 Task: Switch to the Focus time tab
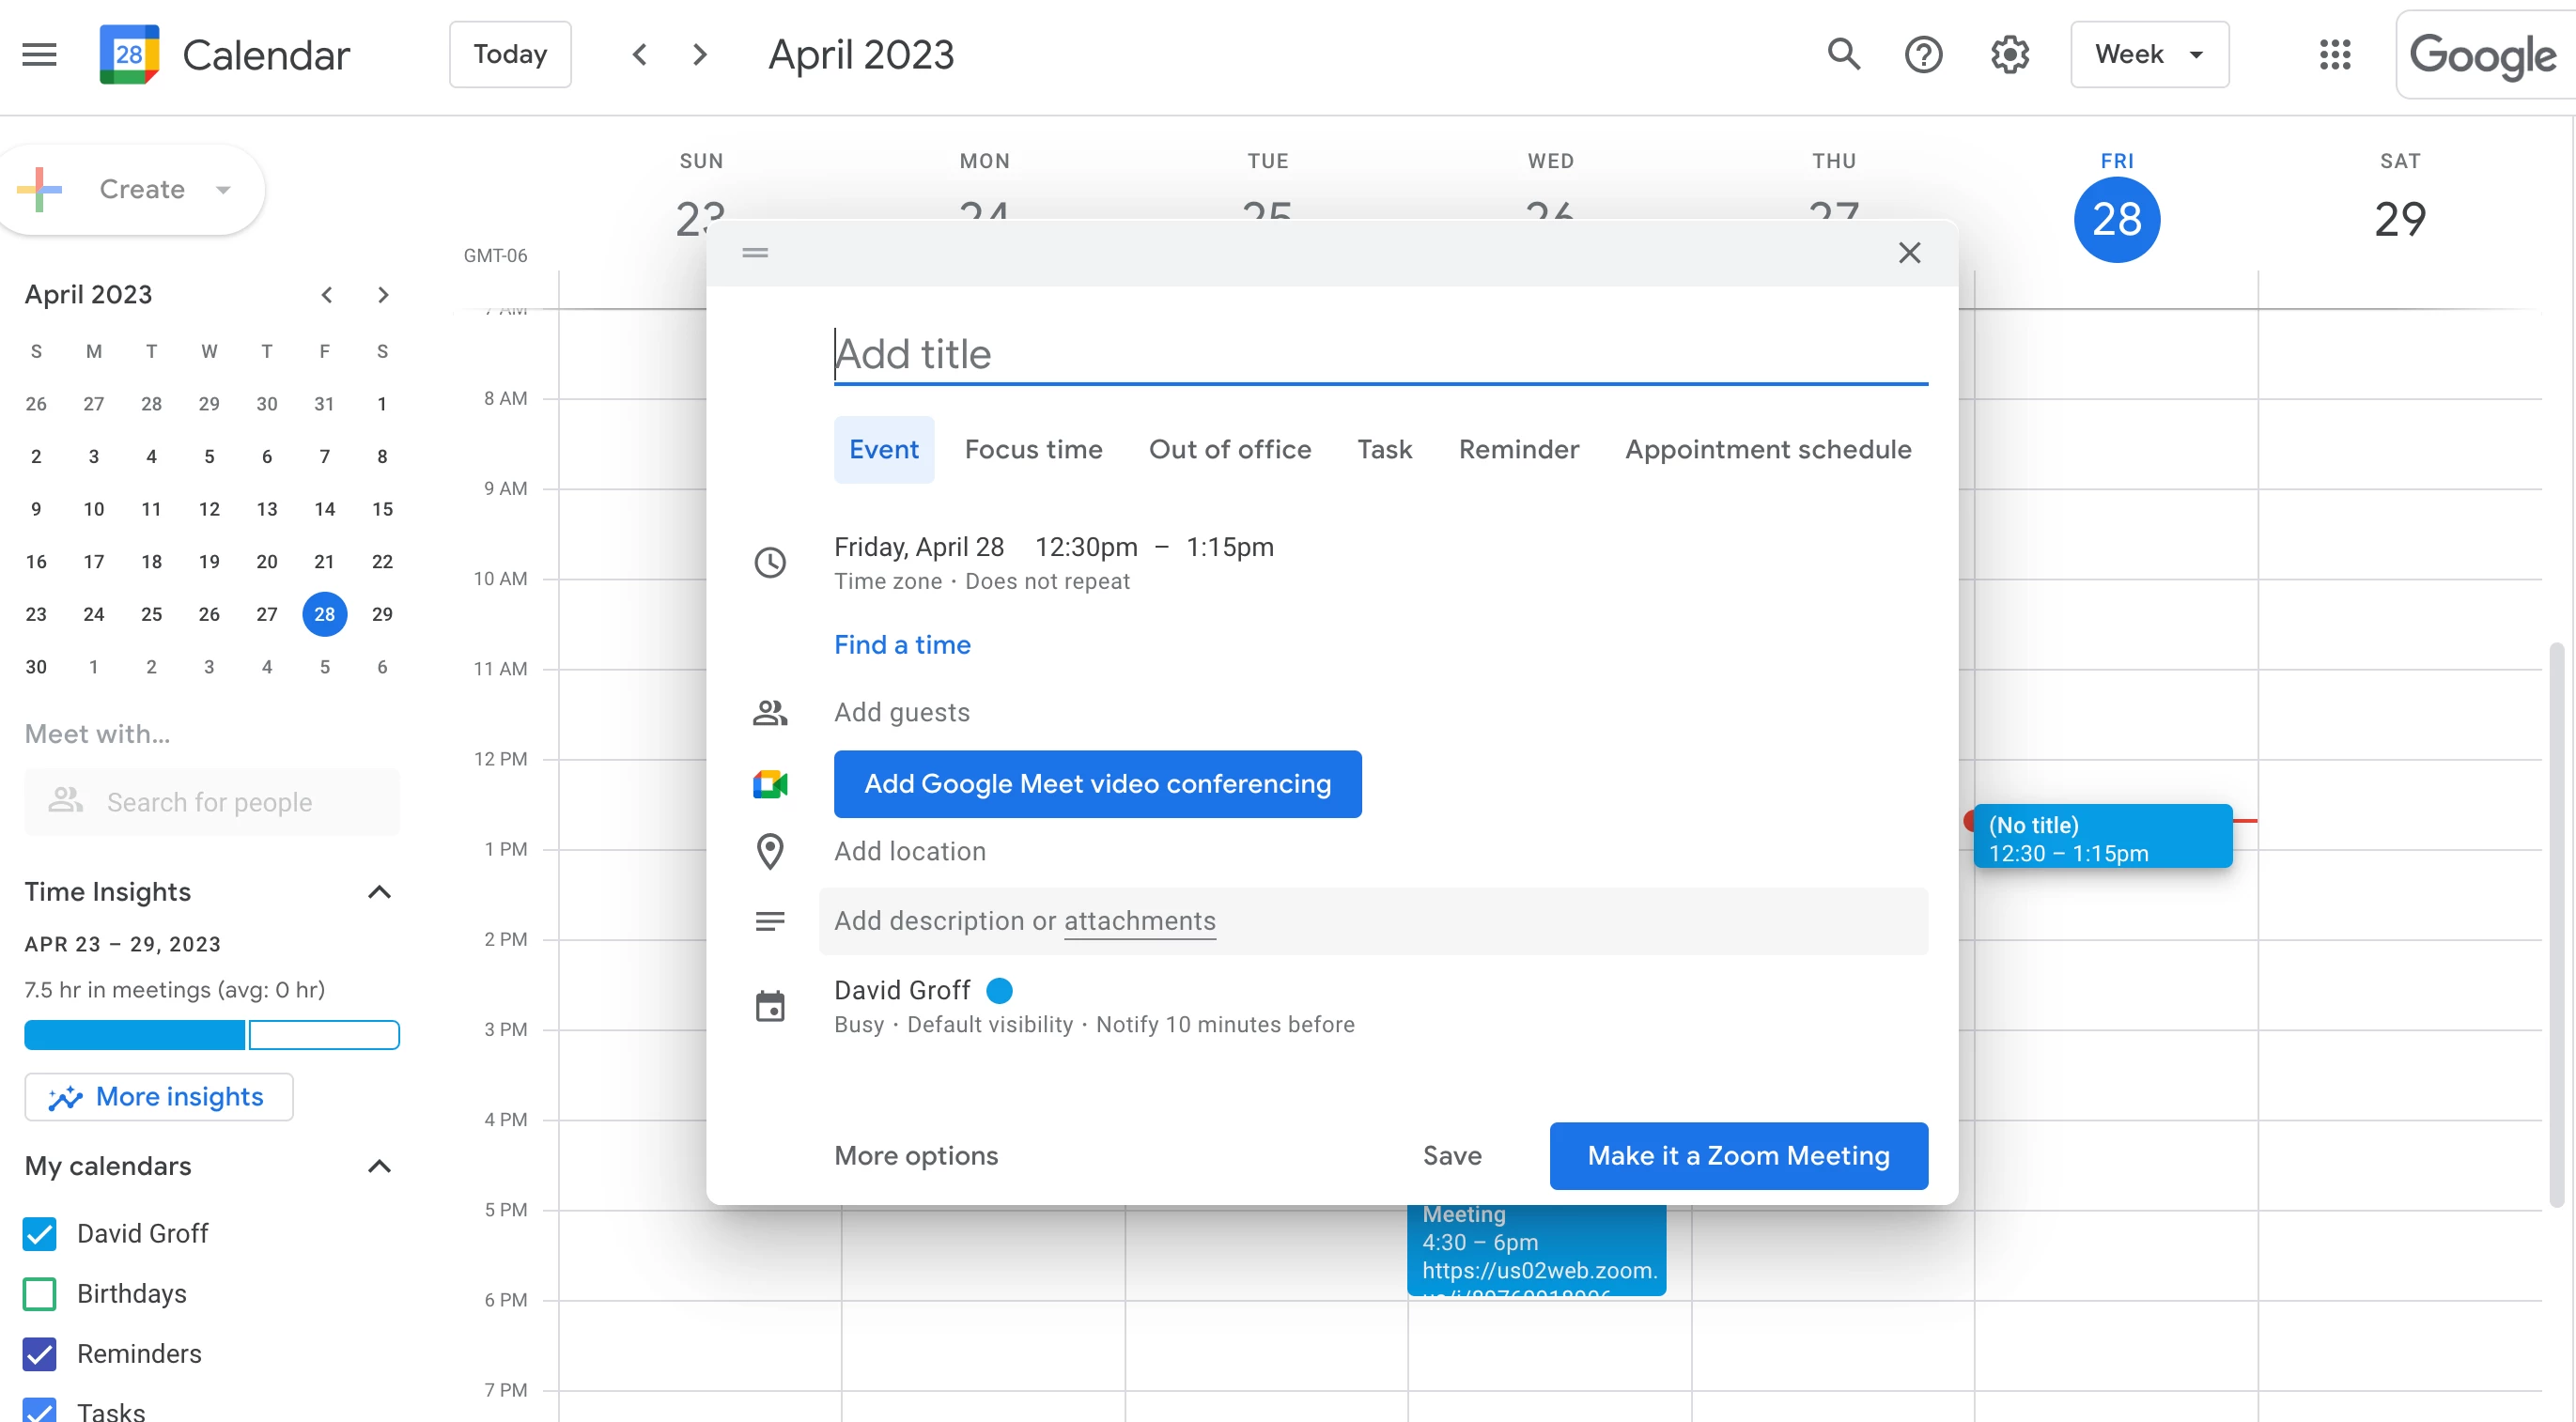coord(1033,449)
